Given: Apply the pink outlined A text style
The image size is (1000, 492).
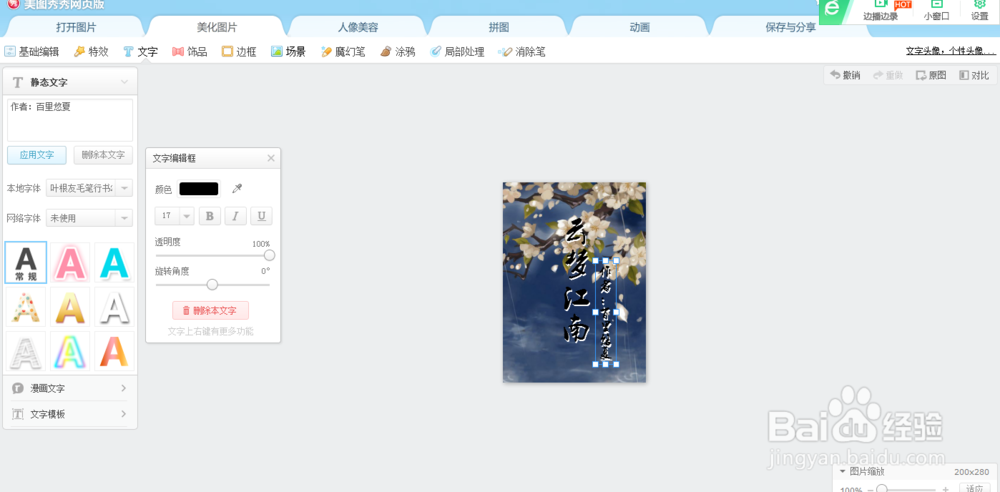Looking at the screenshot, I should click(70, 262).
